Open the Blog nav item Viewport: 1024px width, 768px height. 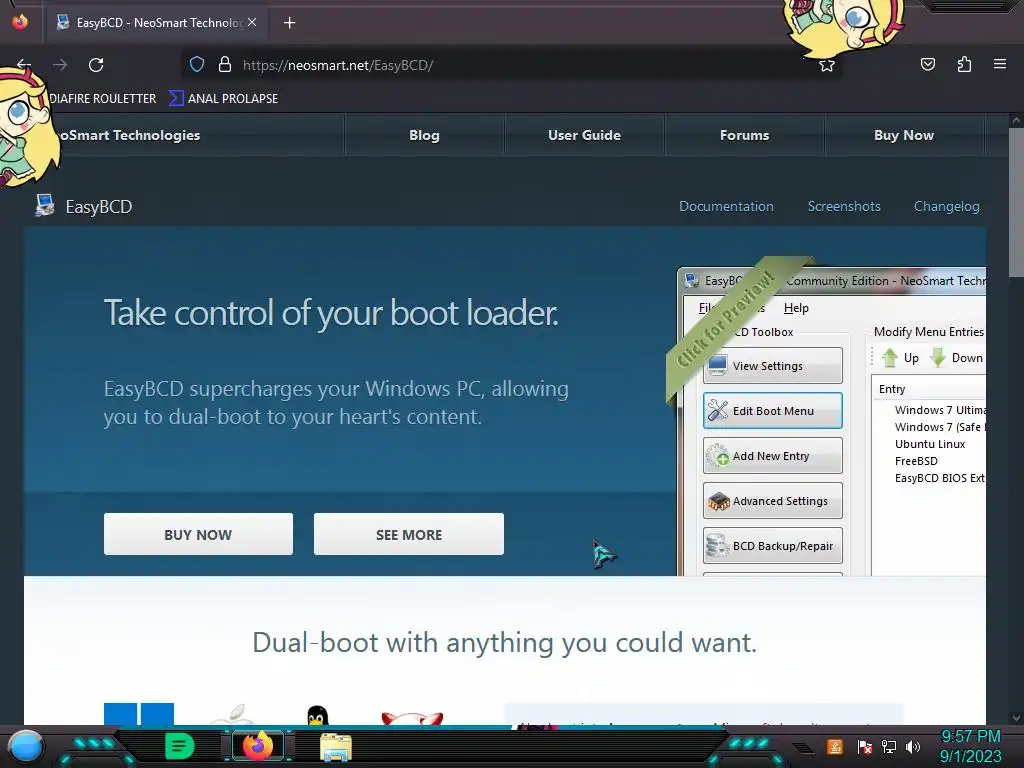pyautogui.click(x=424, y=135)
